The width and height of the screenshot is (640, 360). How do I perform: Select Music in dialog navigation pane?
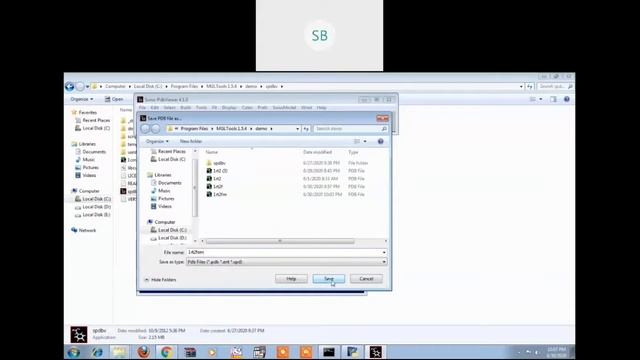point(164,191)
